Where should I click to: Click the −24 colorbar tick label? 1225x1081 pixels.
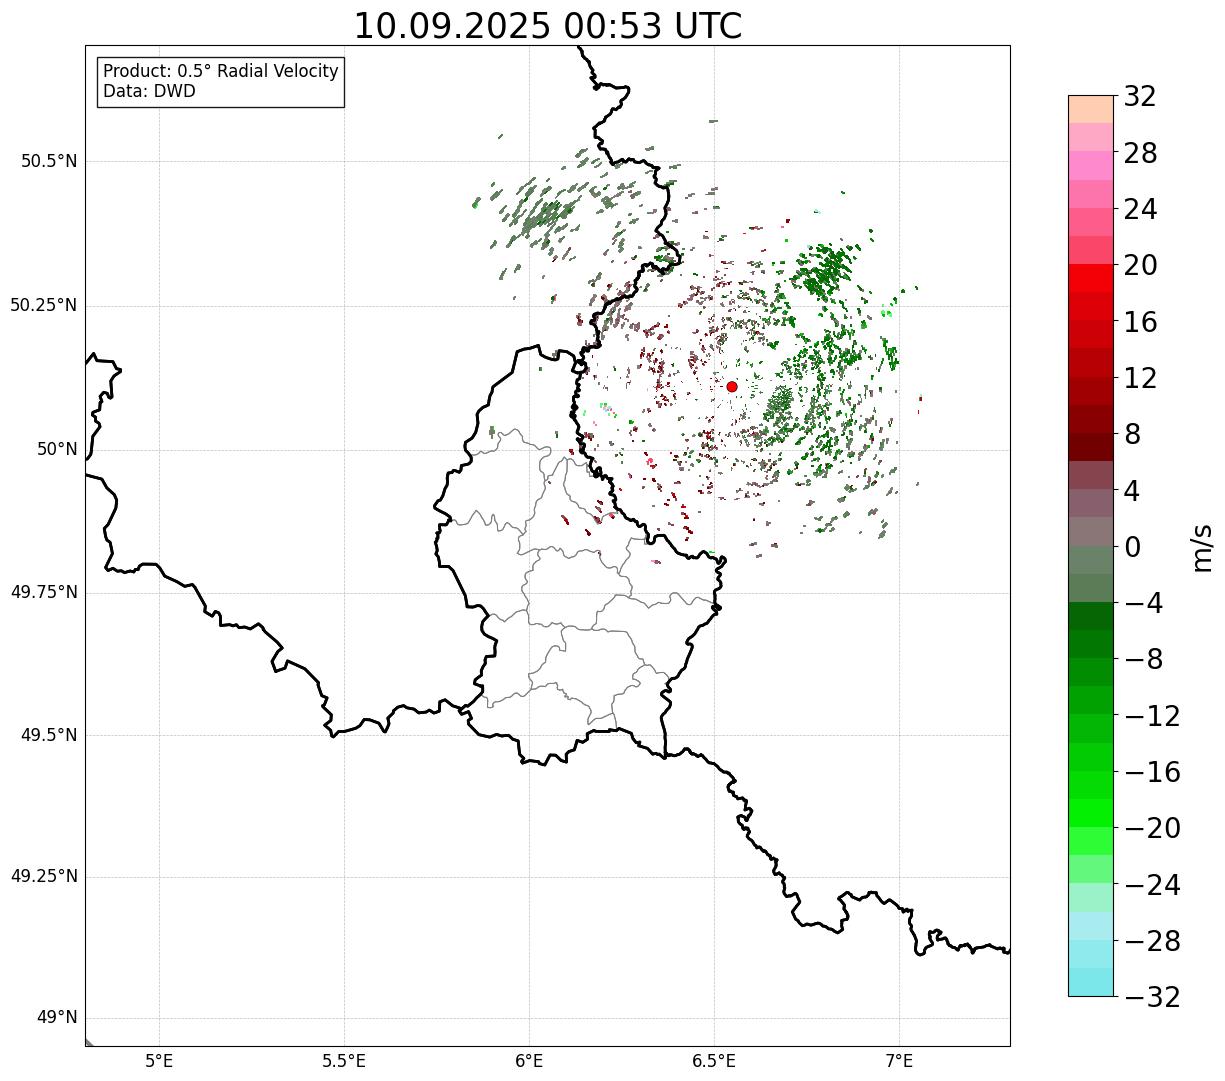(x=1152, y=886)
